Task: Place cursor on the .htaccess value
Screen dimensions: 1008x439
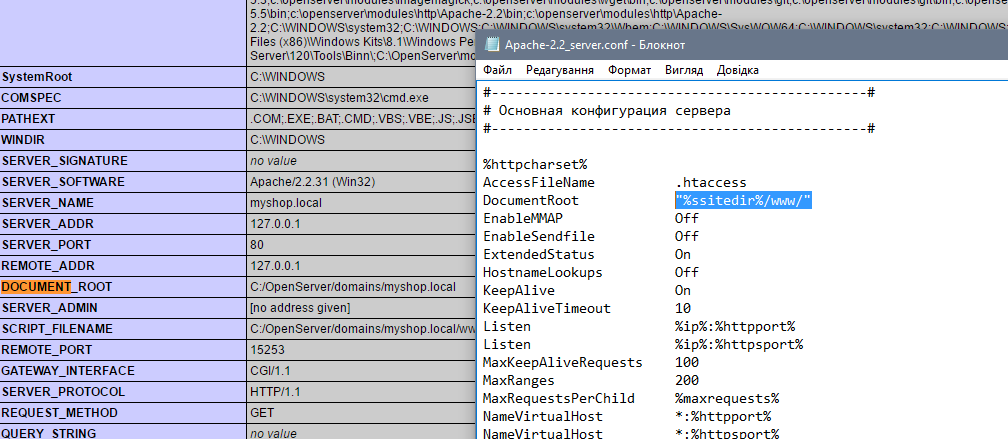Action: click(x=710, y=182)
